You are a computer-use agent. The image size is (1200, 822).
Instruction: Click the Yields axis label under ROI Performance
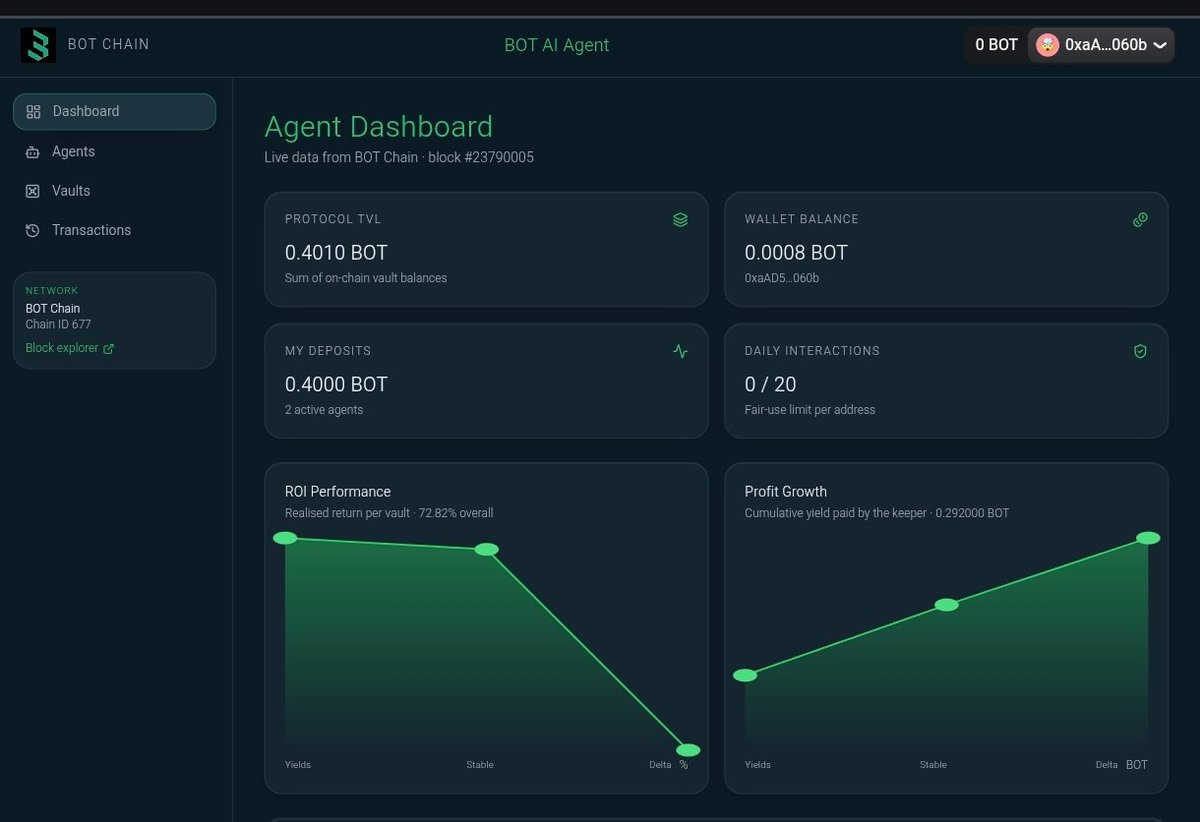click(x=298, y=765)
